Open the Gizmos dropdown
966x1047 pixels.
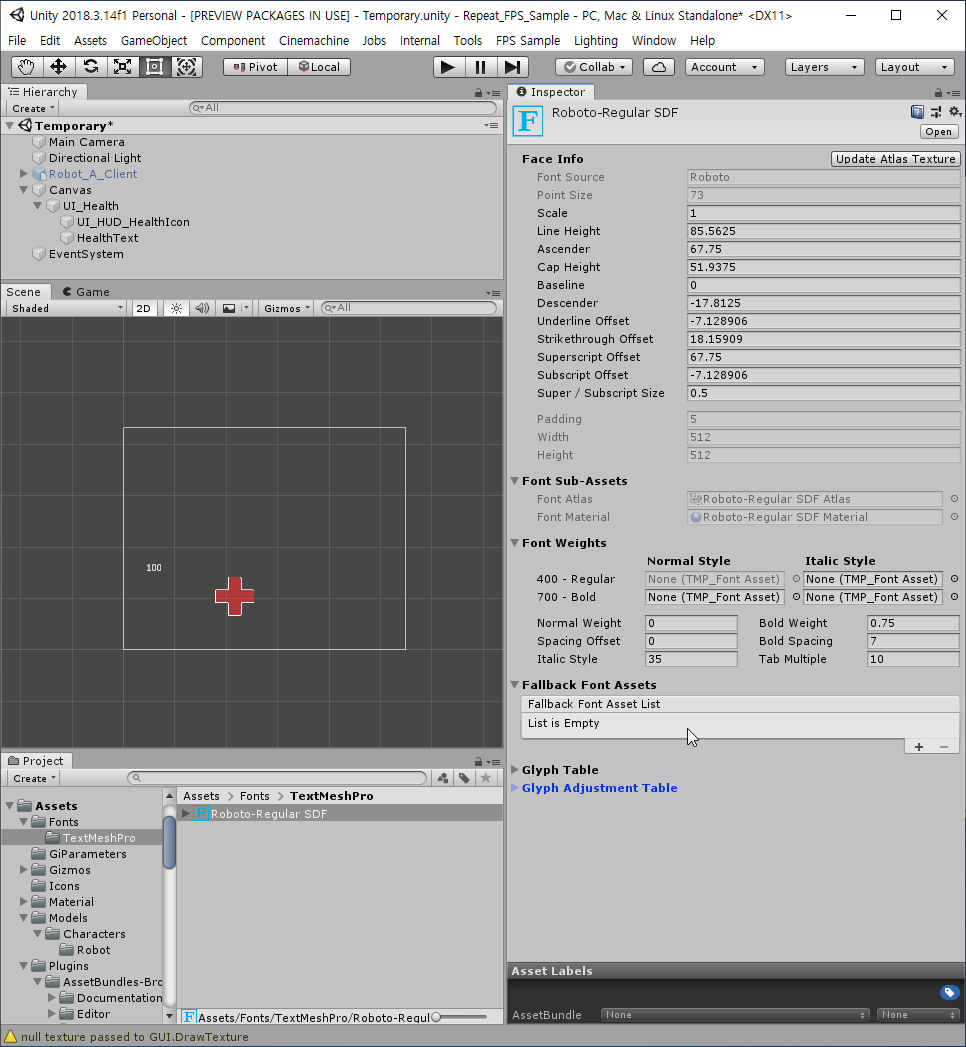coord(286,308)
